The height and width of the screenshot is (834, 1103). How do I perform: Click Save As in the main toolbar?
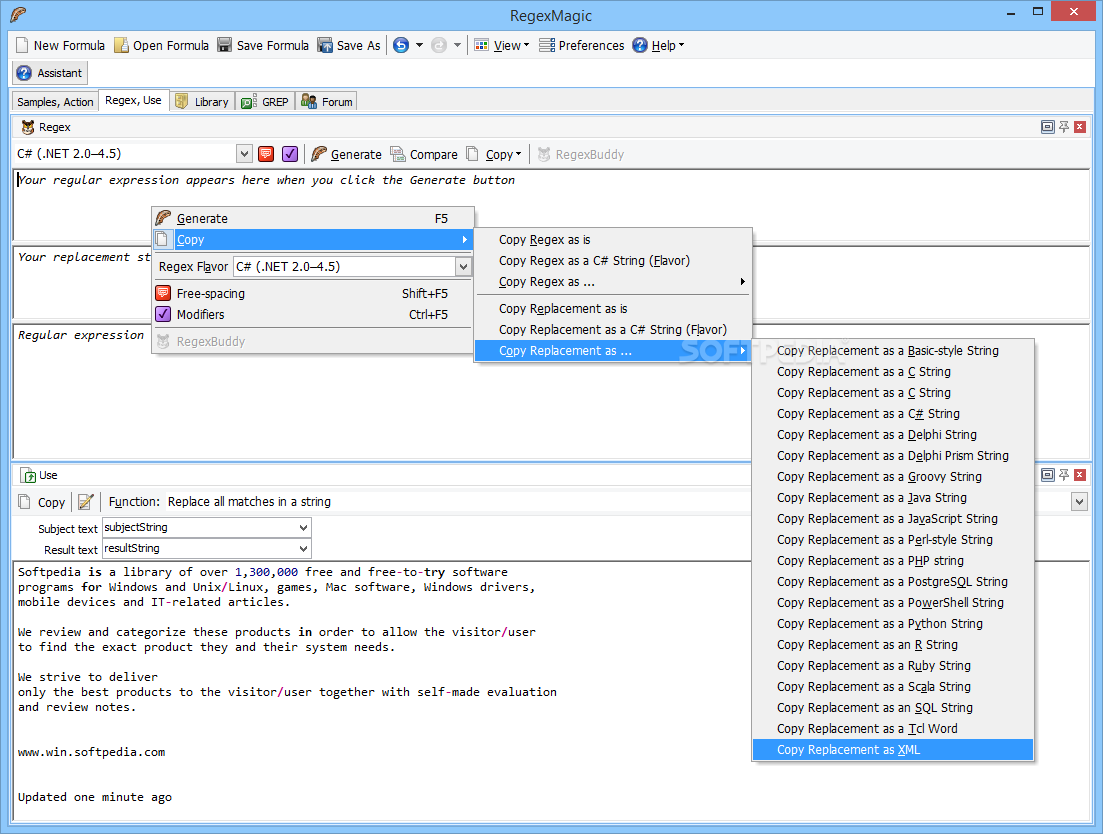pyautogui.click(x=349, y=46)
